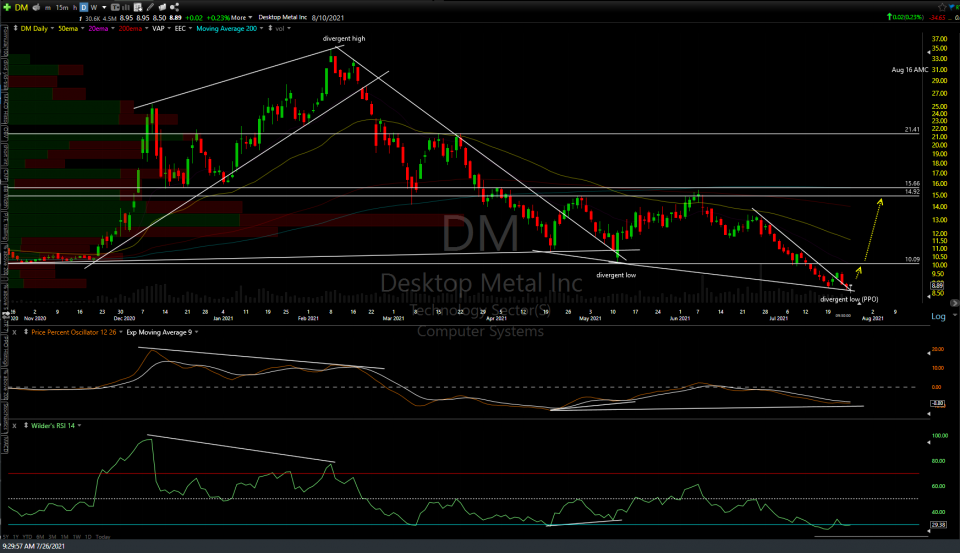Click the current price 8.89 scale marker
The height and width of the screenshot is (553, 960).
tap(937, 285)
